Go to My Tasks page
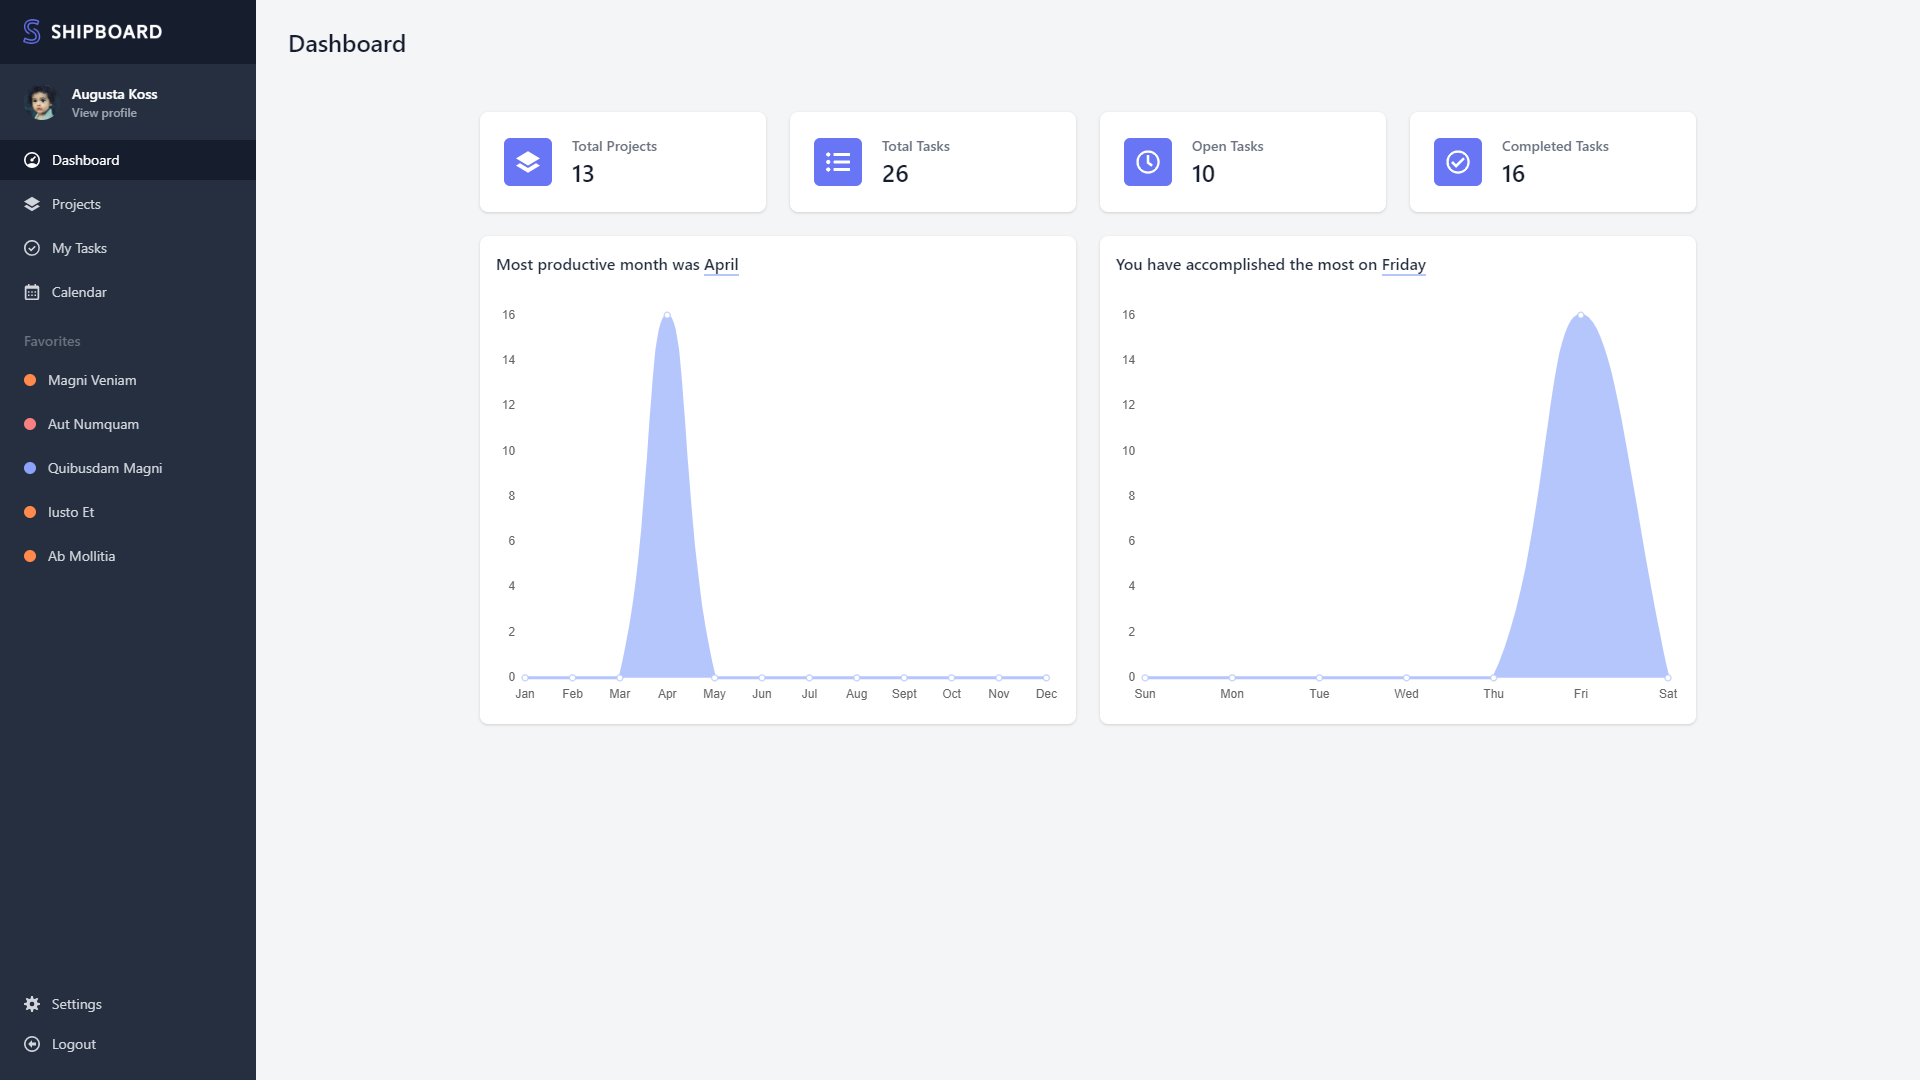 click(79, 248)
